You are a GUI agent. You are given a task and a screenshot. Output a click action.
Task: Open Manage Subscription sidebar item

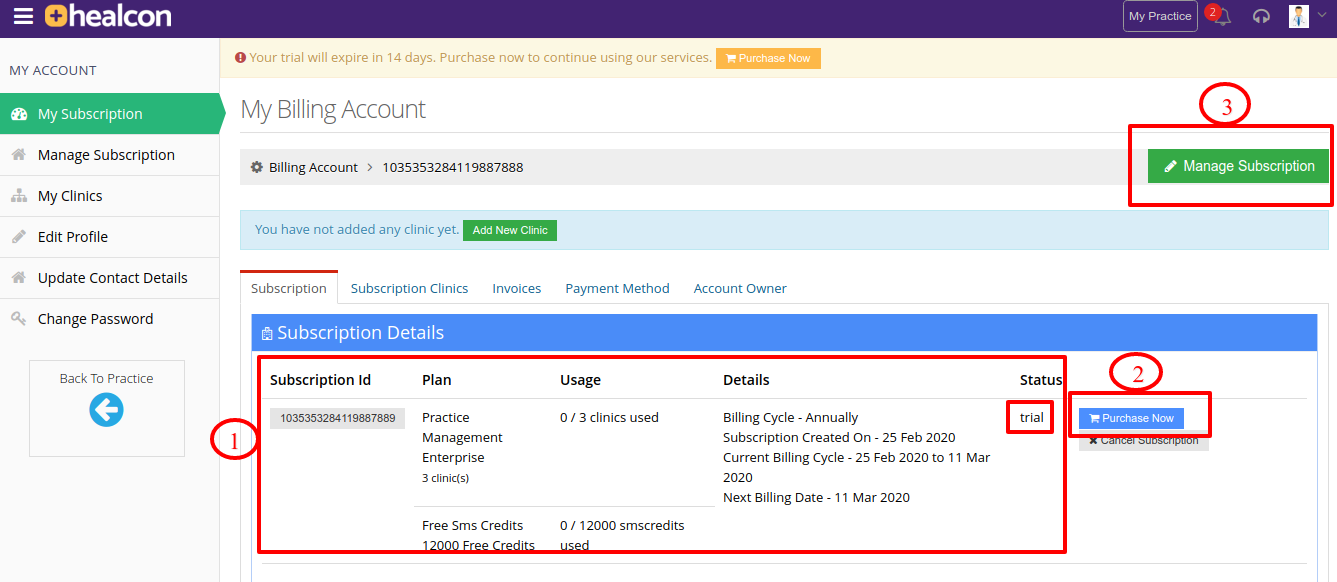(110, 155)
